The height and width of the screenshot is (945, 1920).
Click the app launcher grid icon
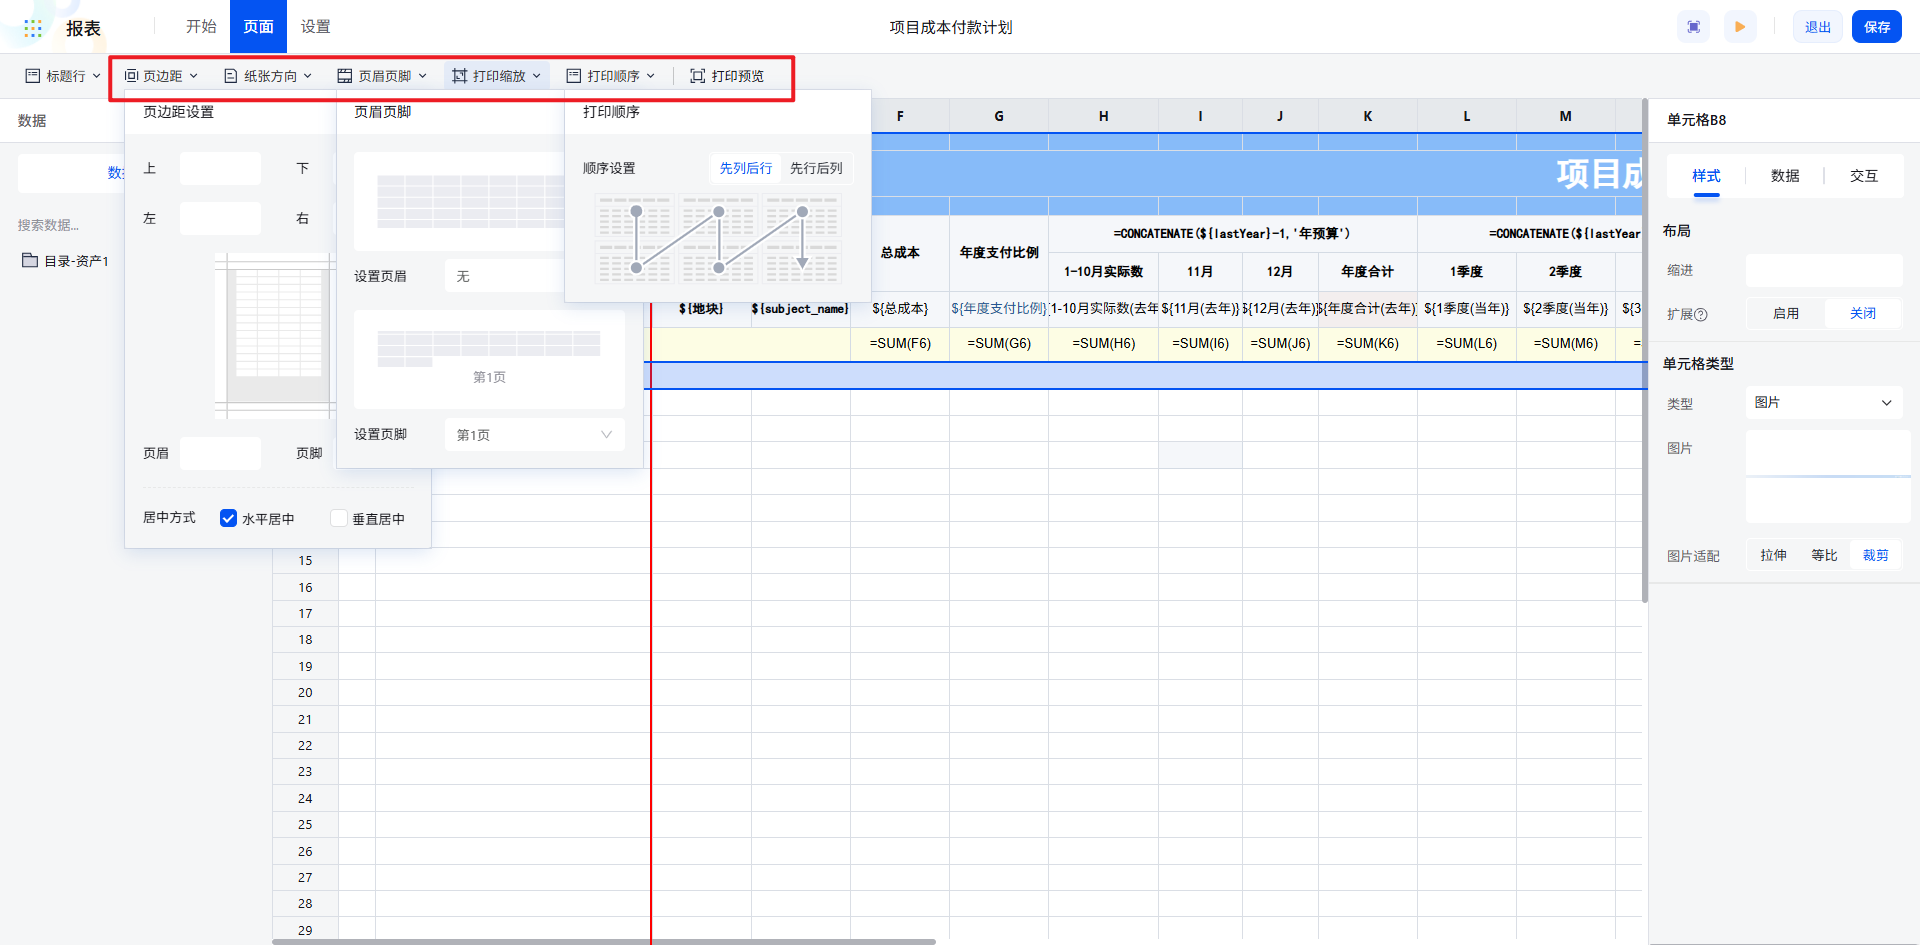(x=33, y=28)
